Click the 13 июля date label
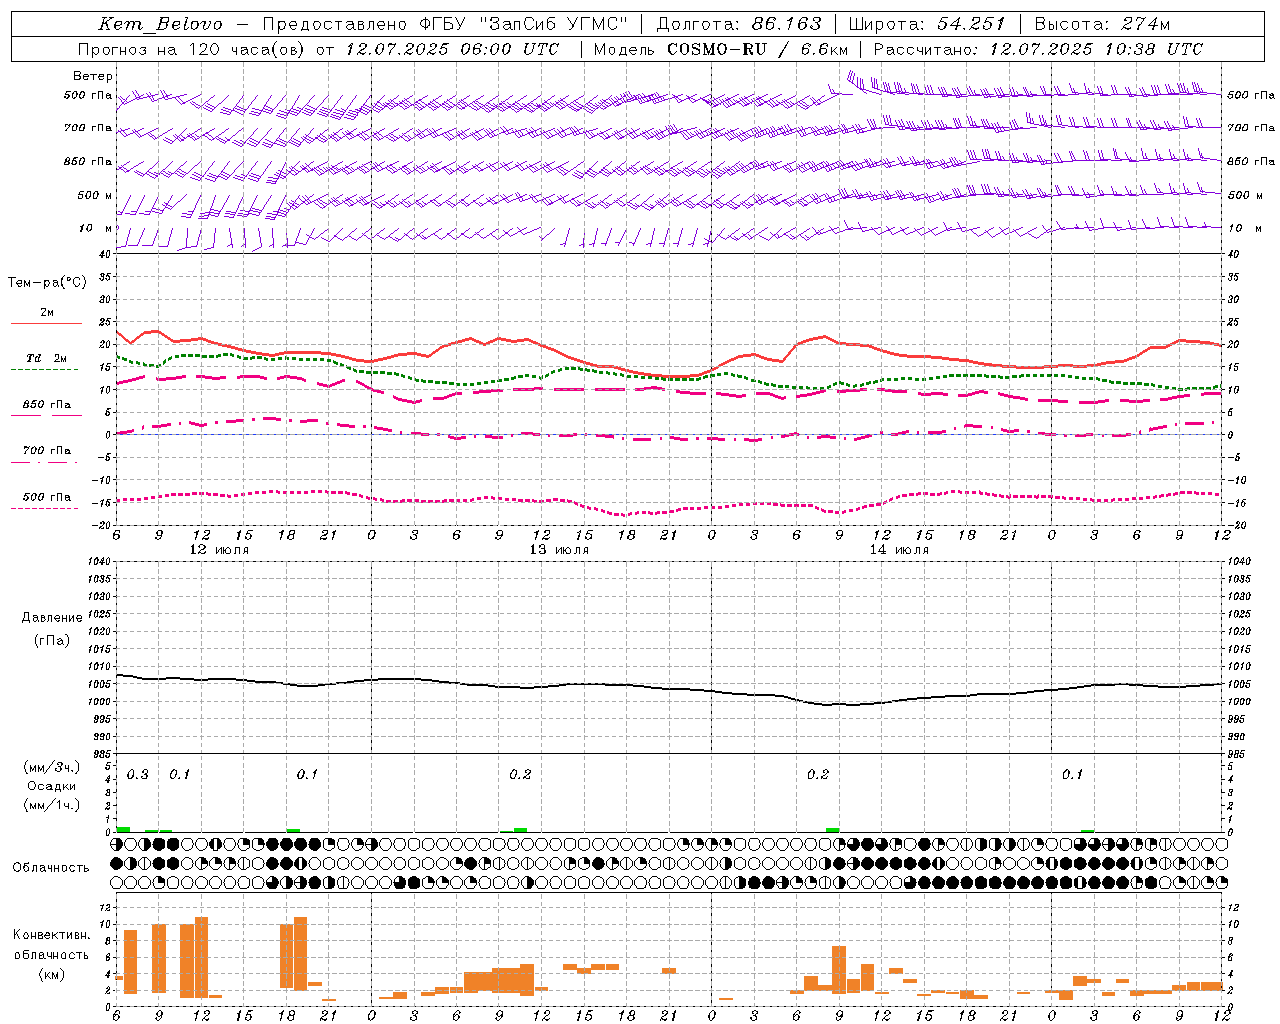Image resolution: width=1280 pixels, height=1024 pixels. click(559, 550)
